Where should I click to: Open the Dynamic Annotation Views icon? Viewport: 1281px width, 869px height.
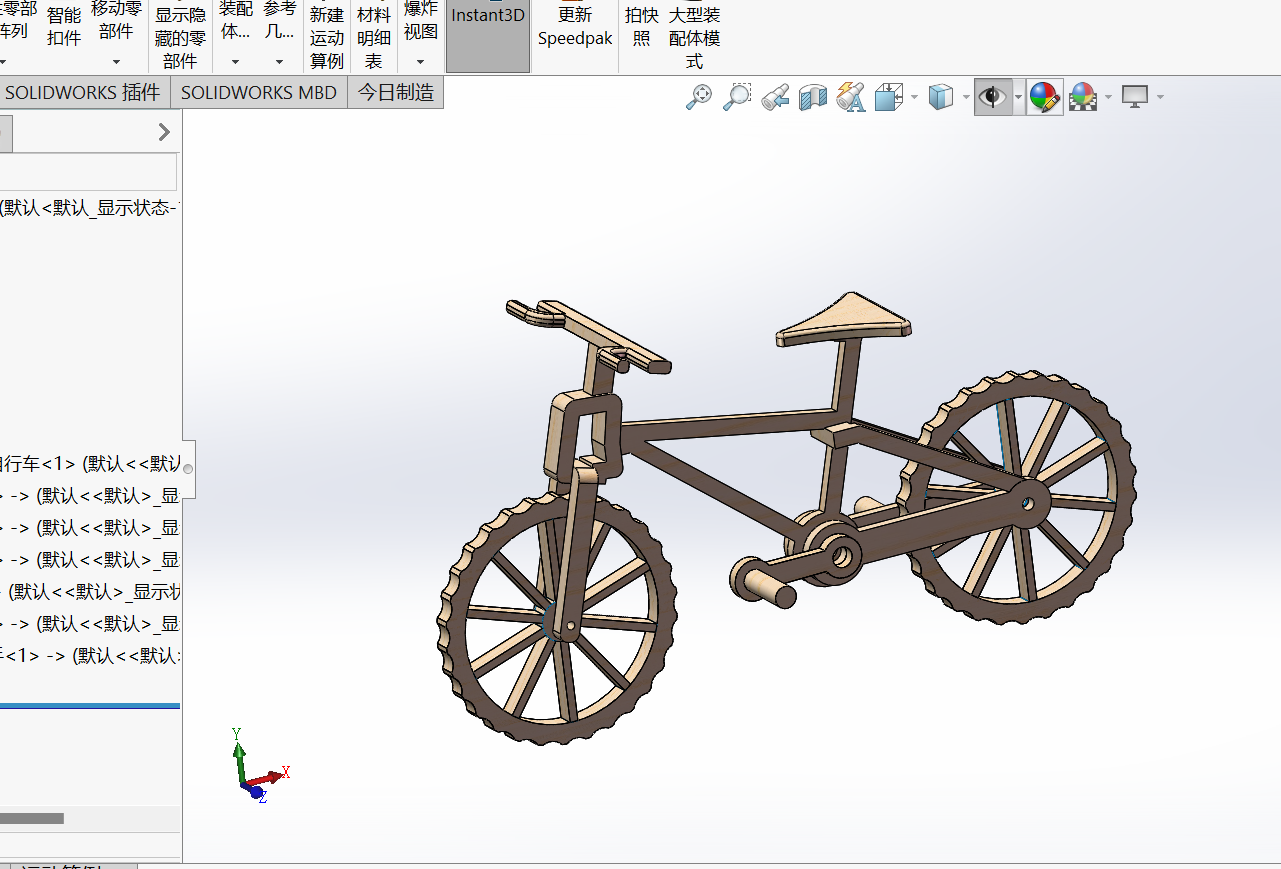pyautogui.click(x=851, y=97)
